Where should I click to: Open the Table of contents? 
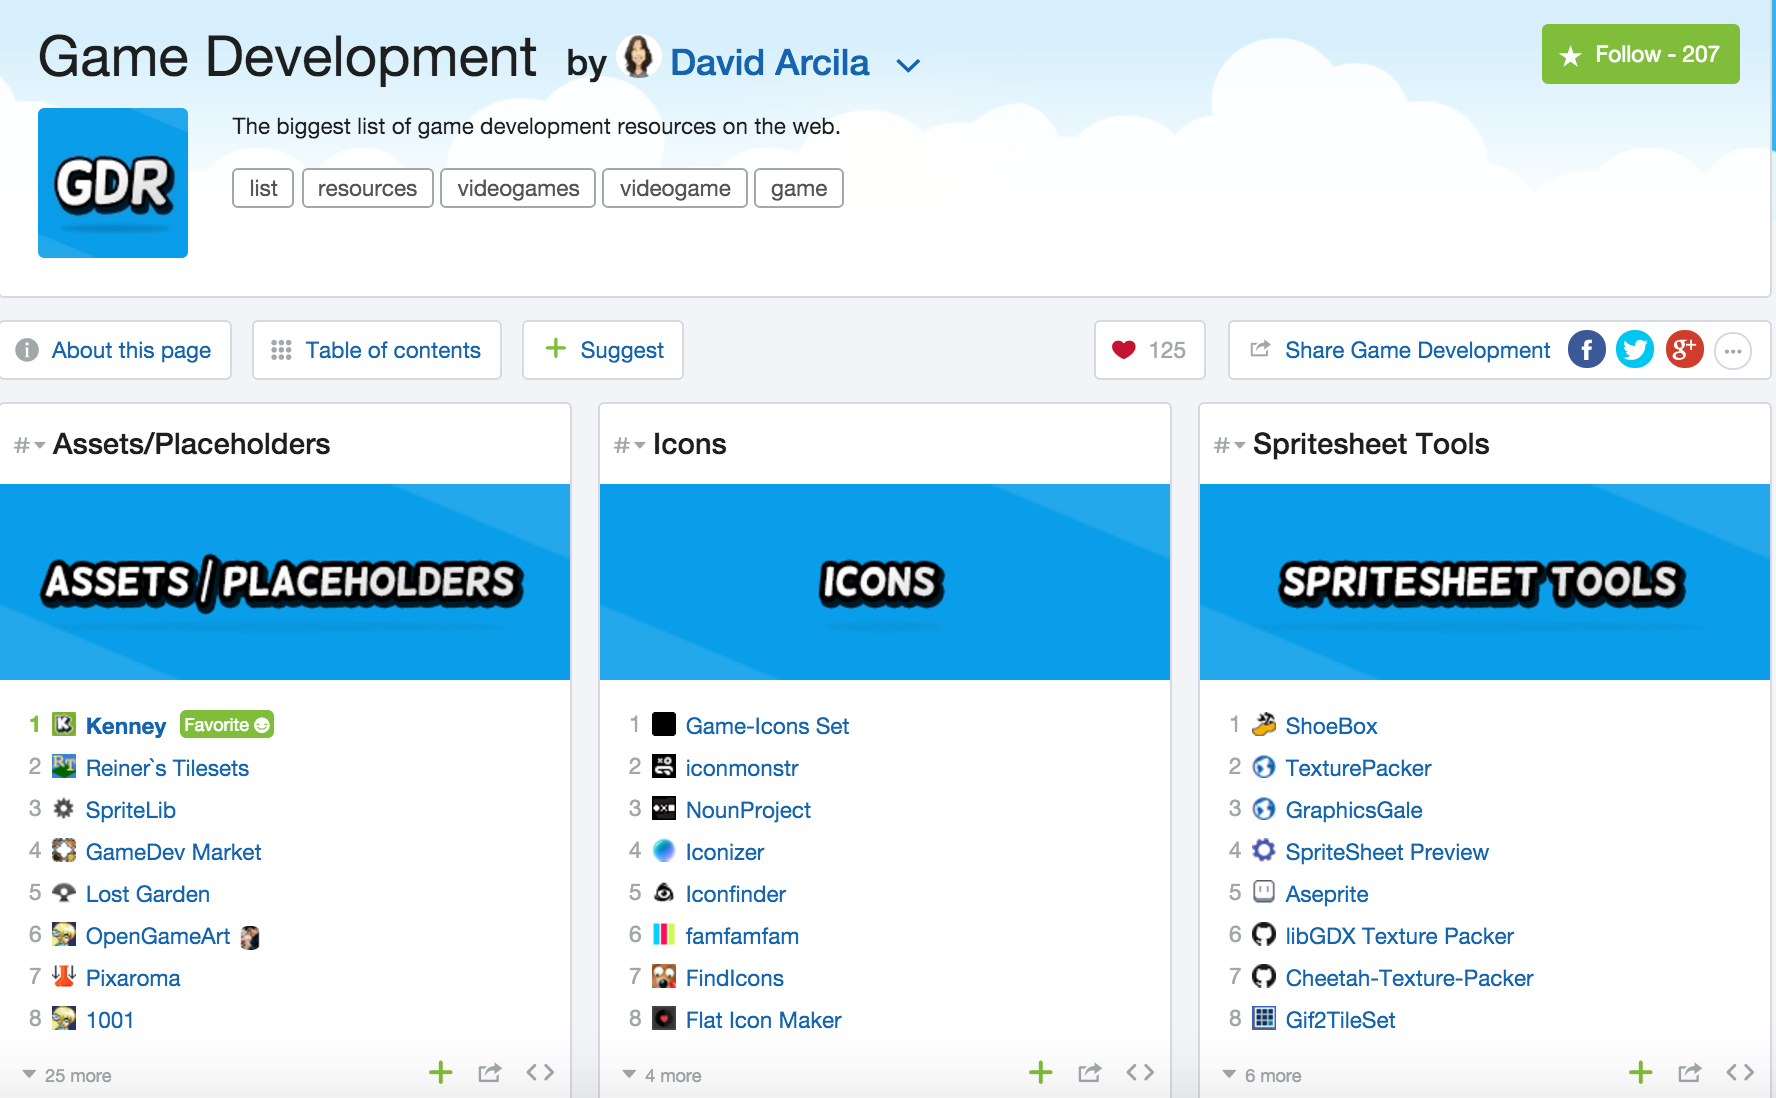tap(377, 350)
